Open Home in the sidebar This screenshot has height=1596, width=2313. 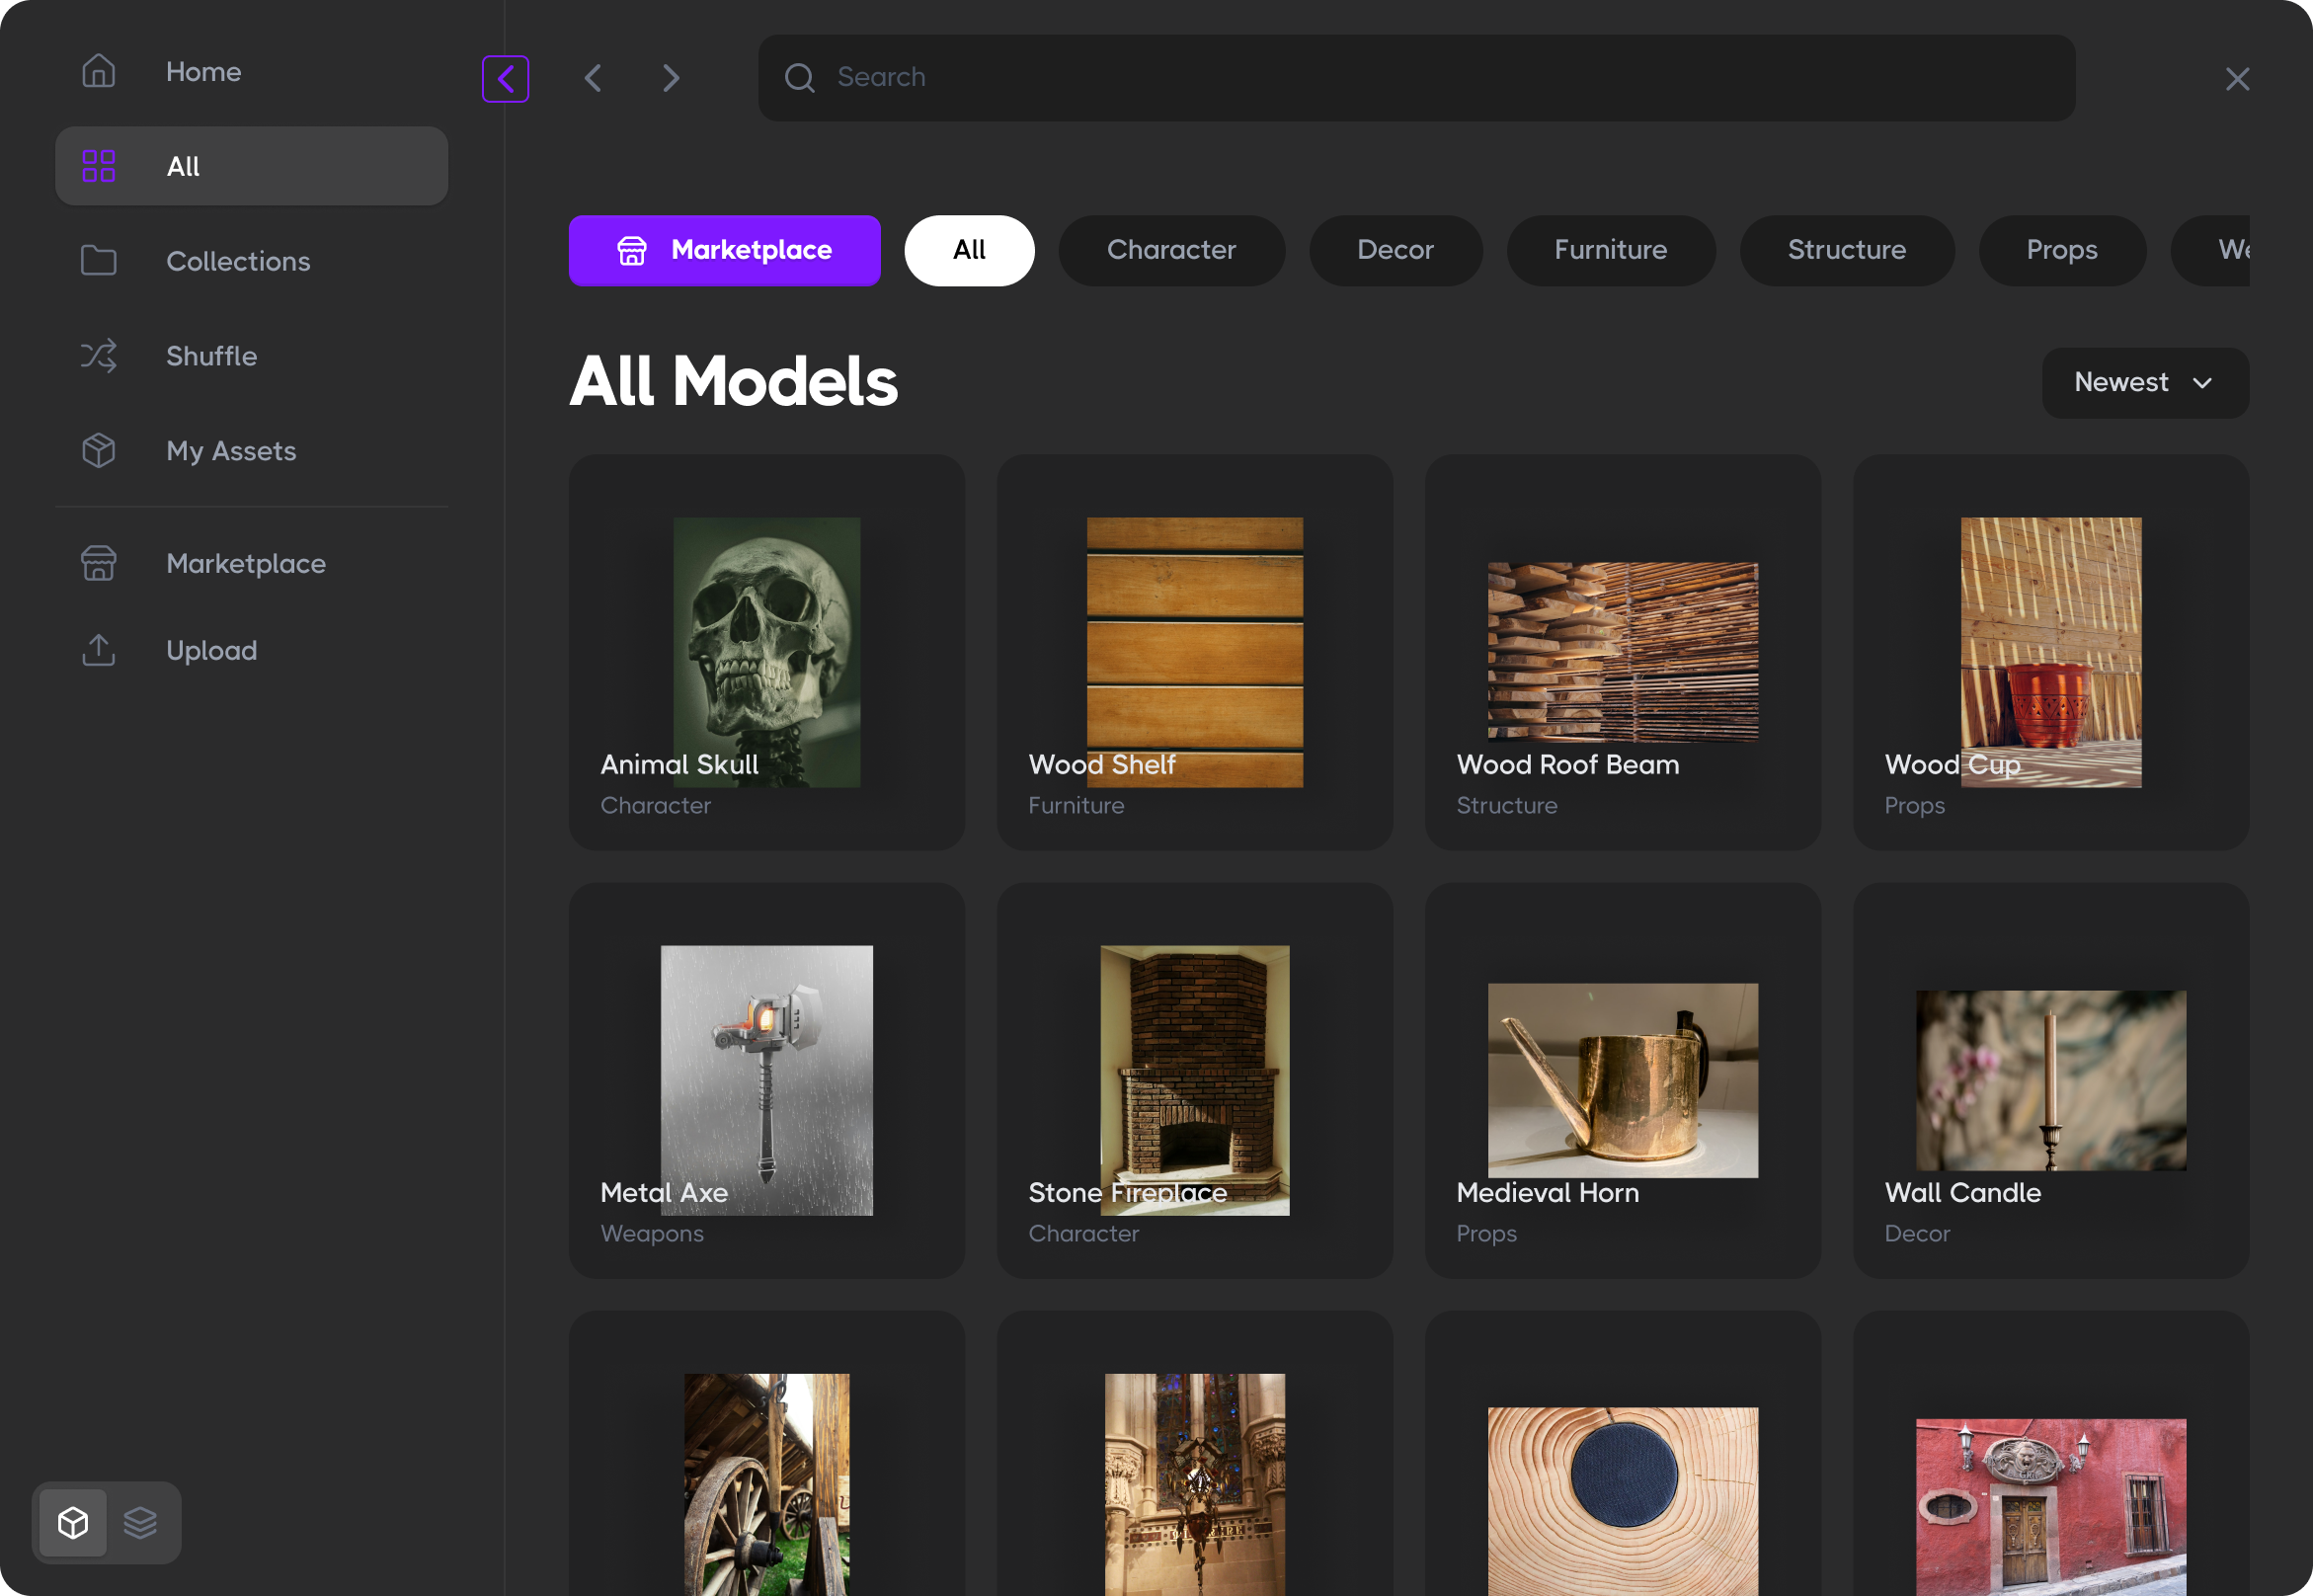point(251,71)
